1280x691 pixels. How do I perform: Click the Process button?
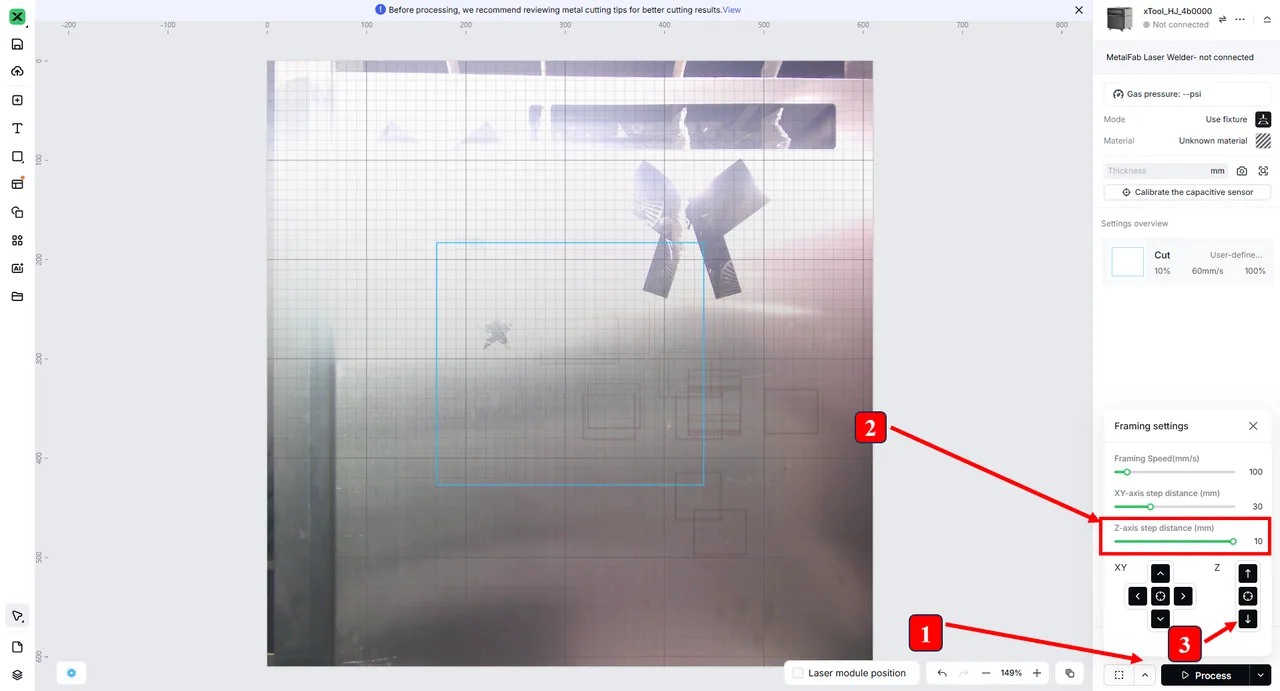point(1205,675)
